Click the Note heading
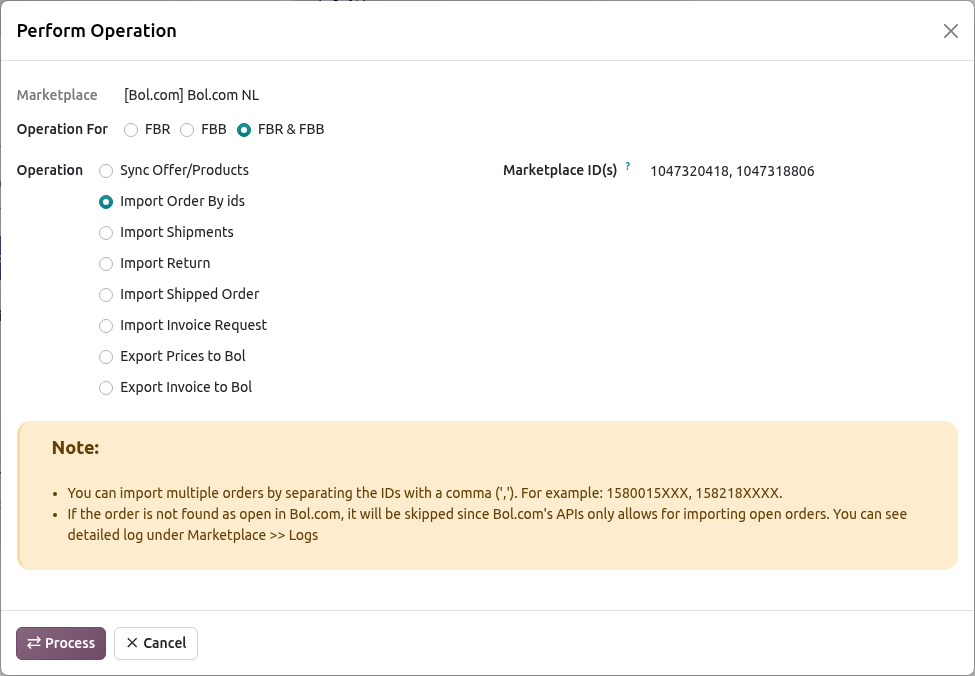 [x=75, y=448]
